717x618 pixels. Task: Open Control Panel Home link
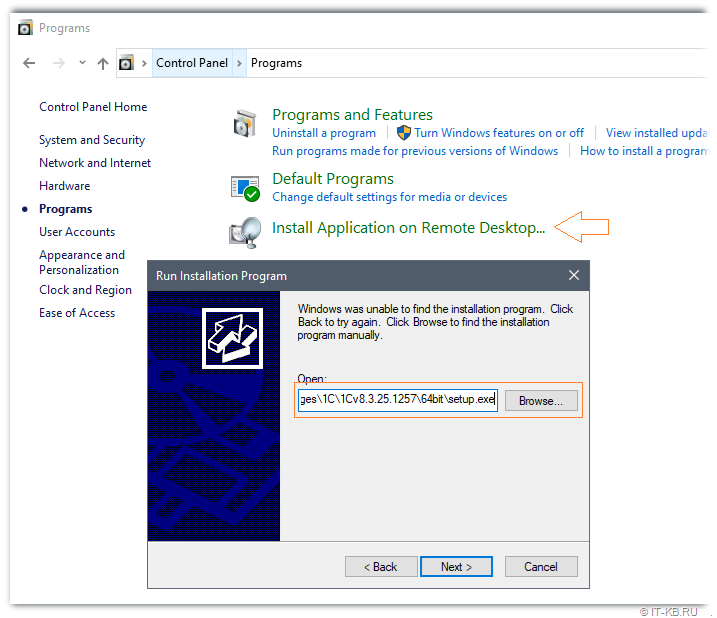tap(93, 107)
